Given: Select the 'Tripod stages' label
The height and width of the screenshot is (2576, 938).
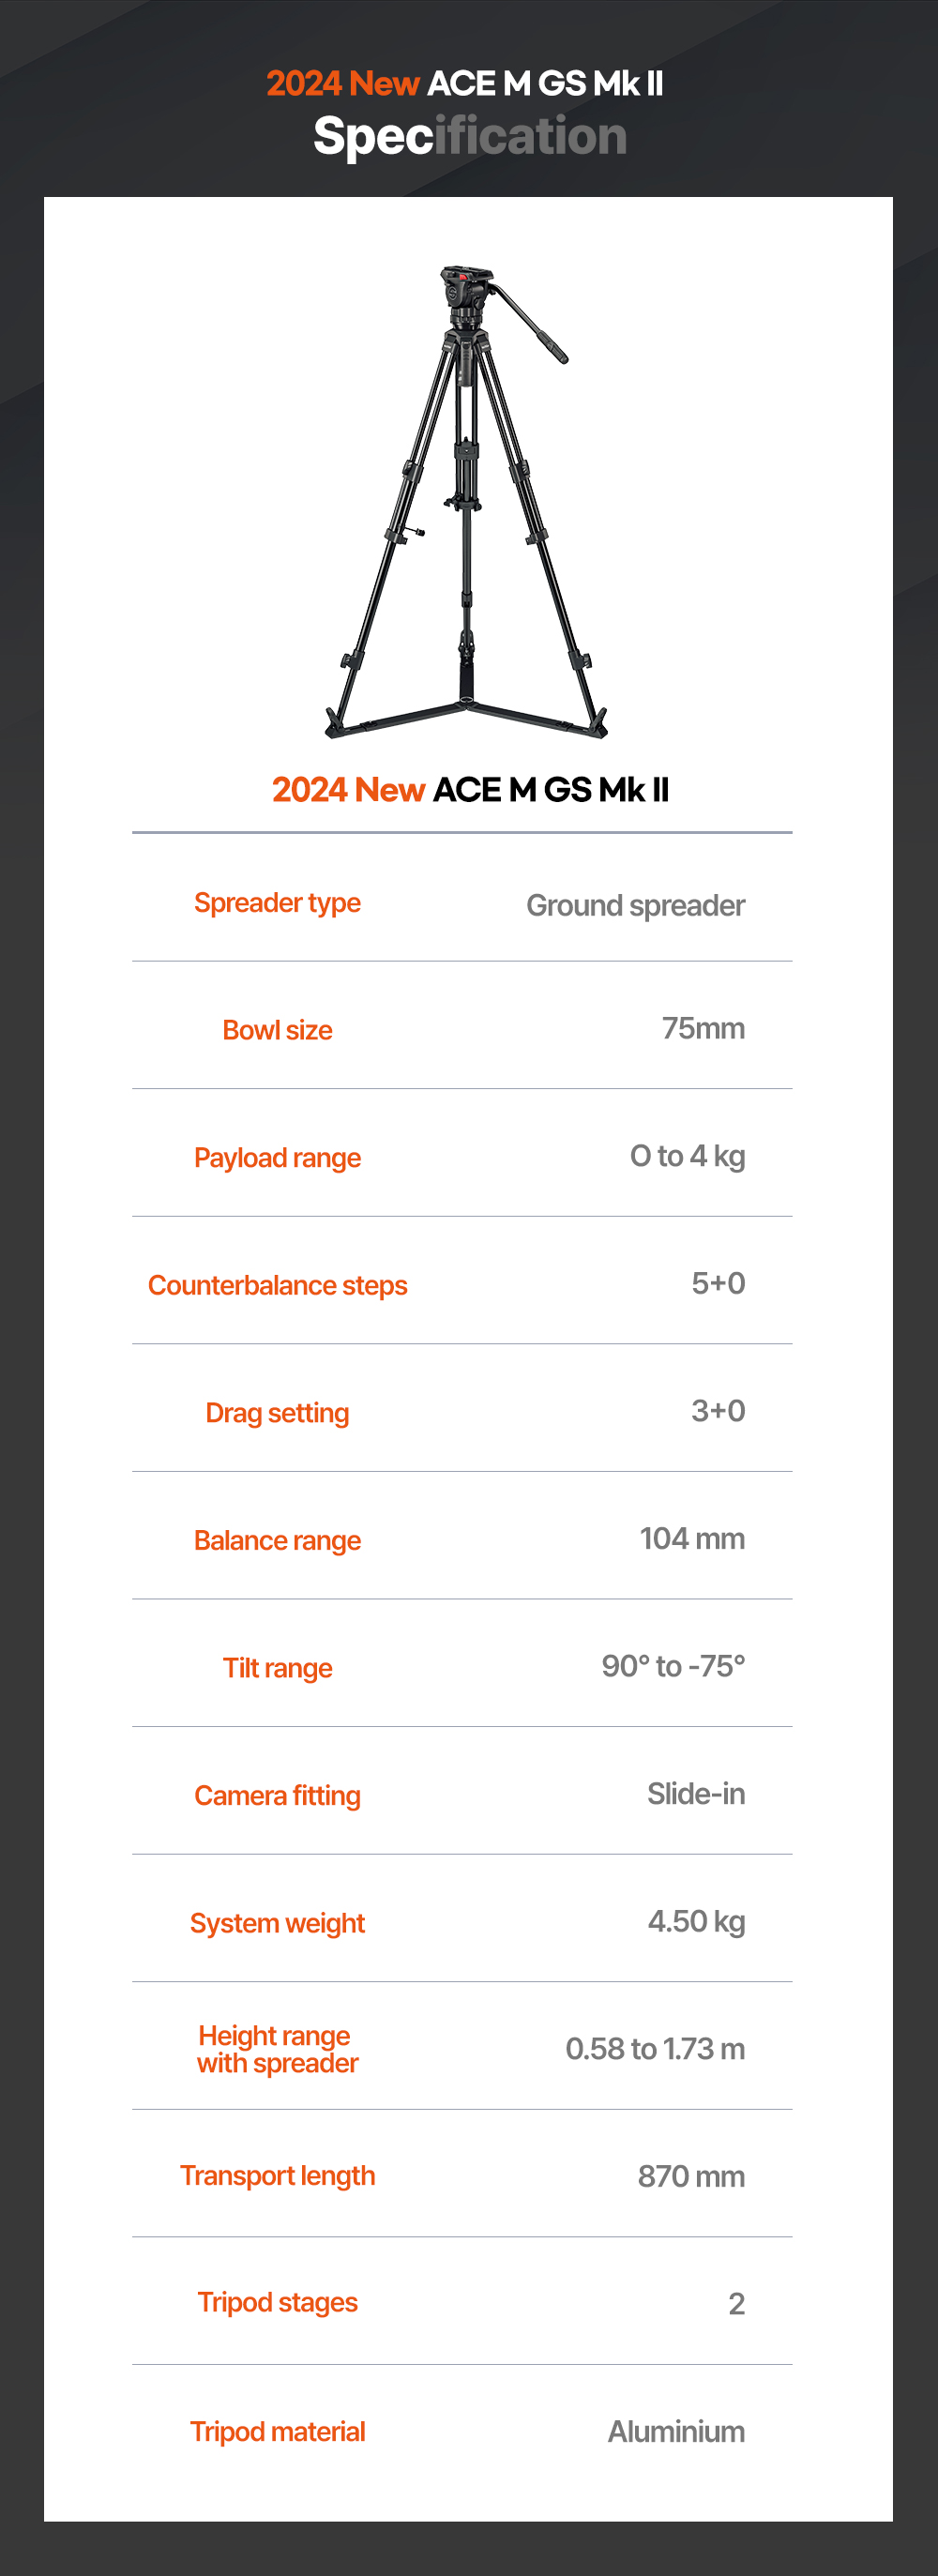Looking at the screenshot, I should [x=277, y=2302].
